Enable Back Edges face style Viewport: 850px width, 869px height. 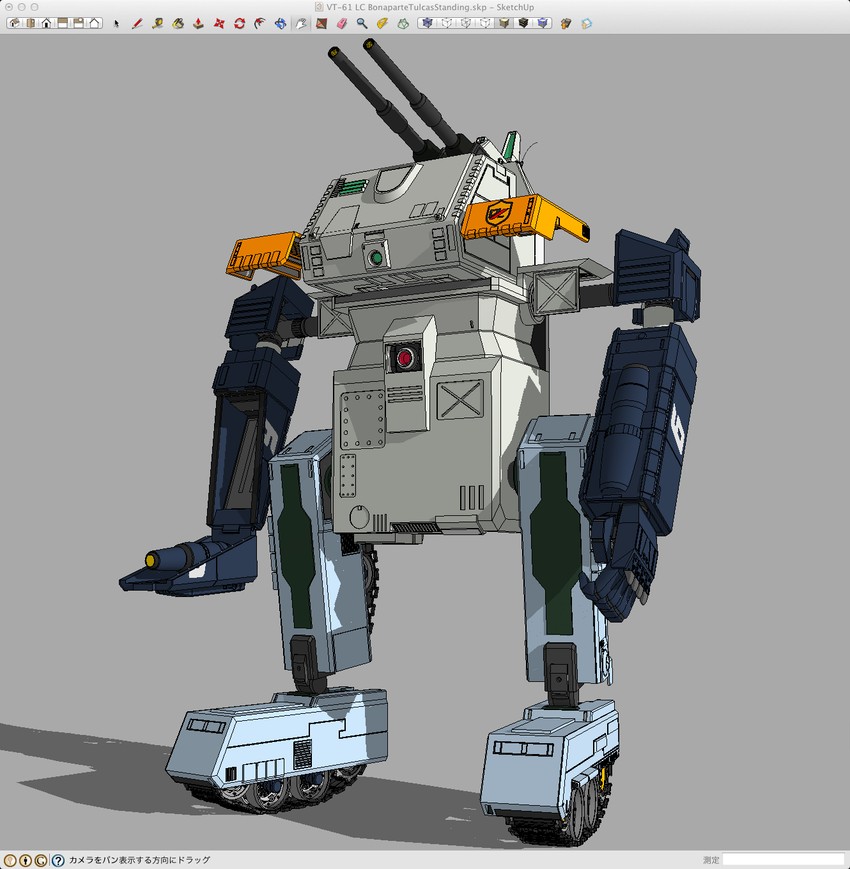(446, 23)
